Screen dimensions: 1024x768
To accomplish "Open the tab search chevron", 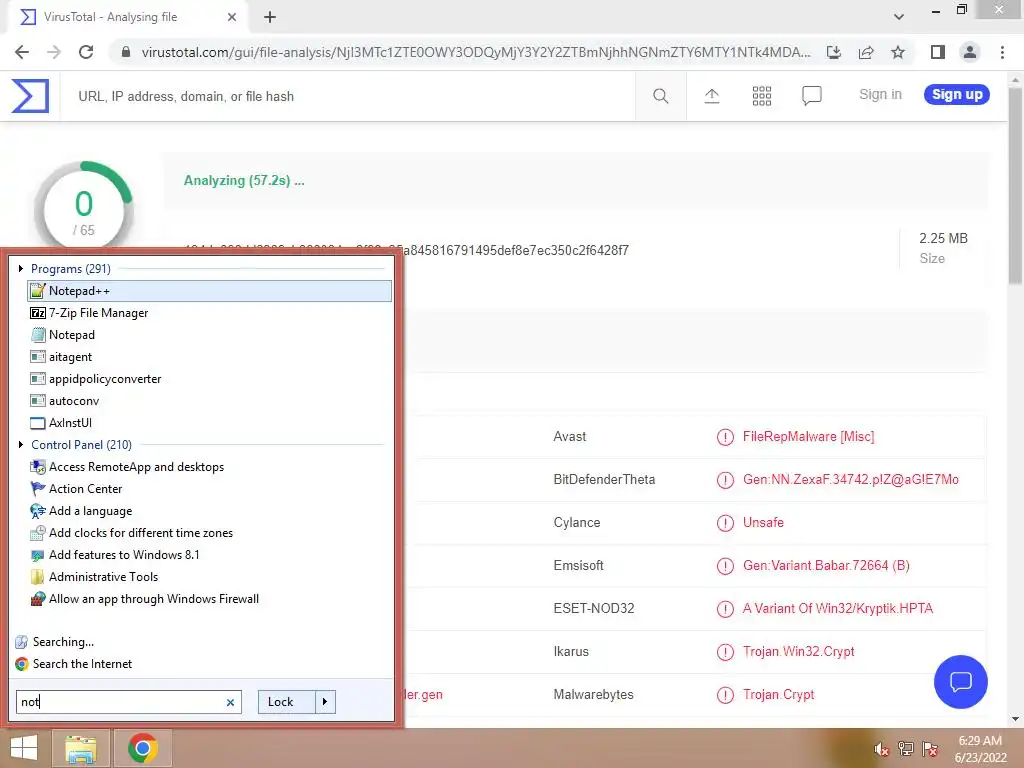I will point(899,17).
